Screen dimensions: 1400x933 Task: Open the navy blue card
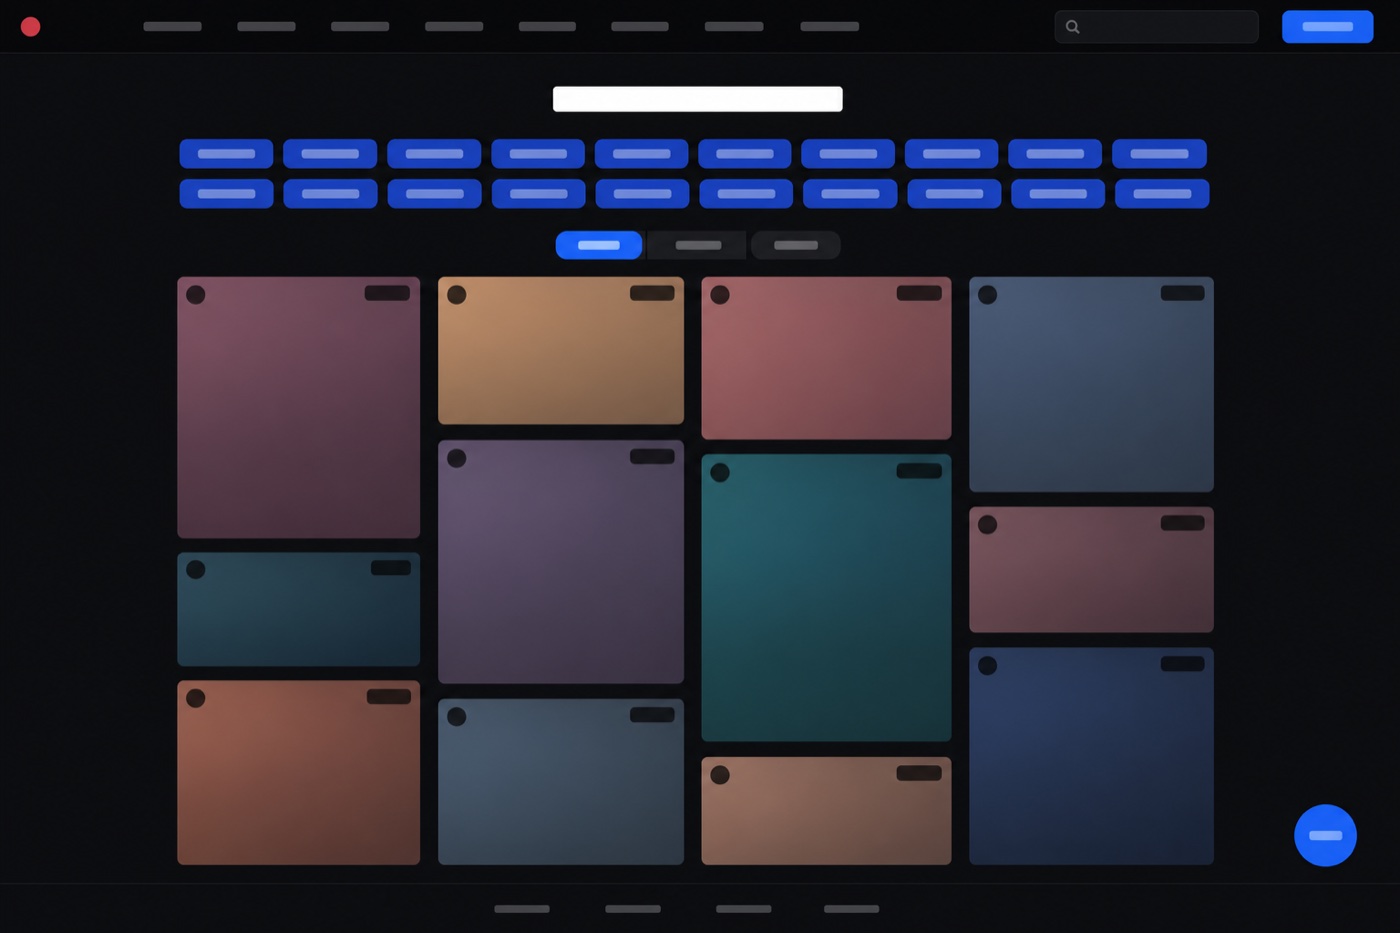[1091, 756]
